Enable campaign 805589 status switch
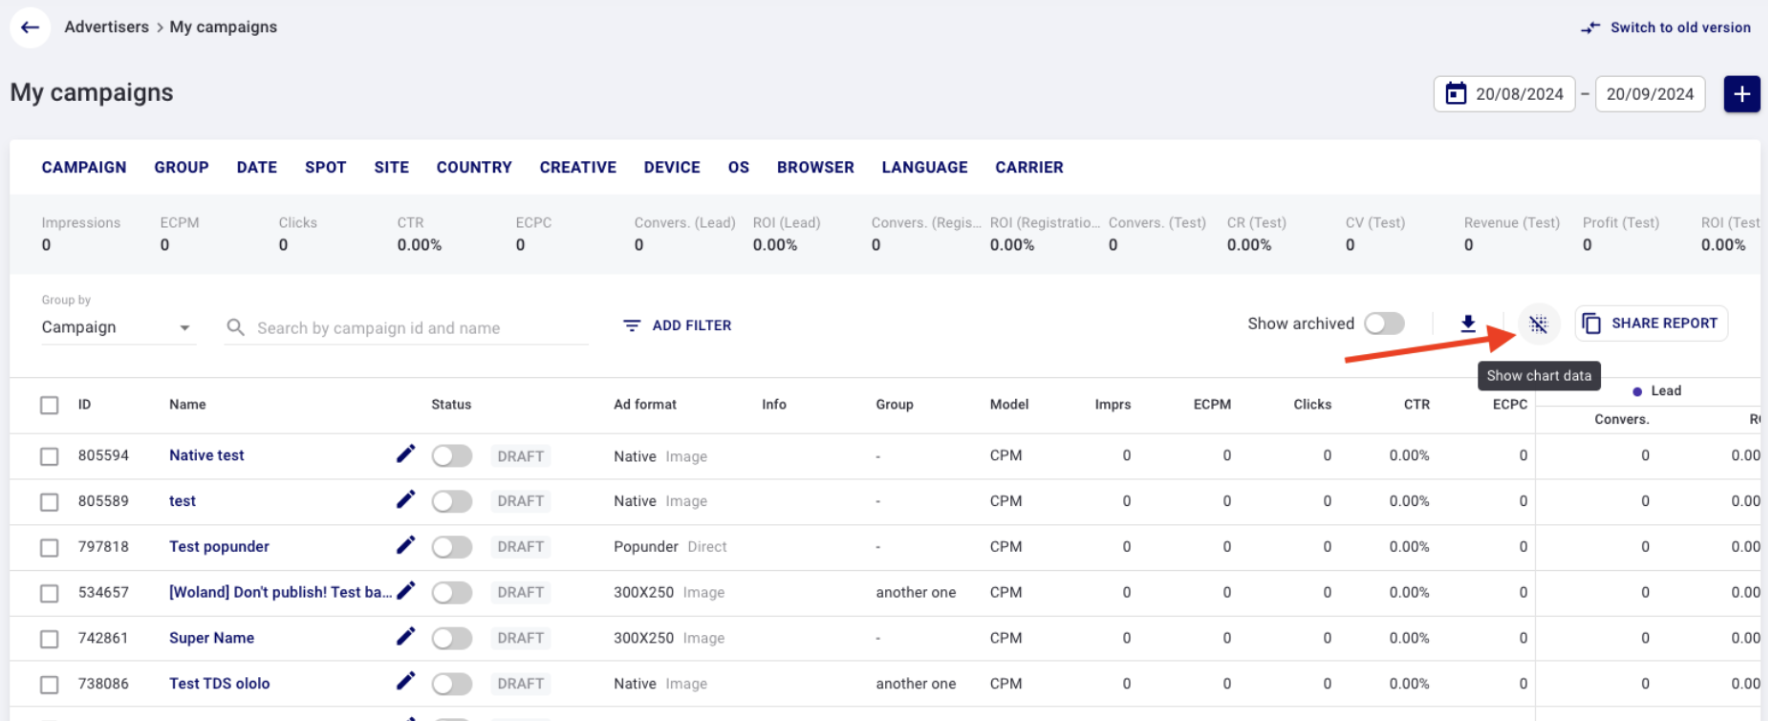 pos(452,501)
